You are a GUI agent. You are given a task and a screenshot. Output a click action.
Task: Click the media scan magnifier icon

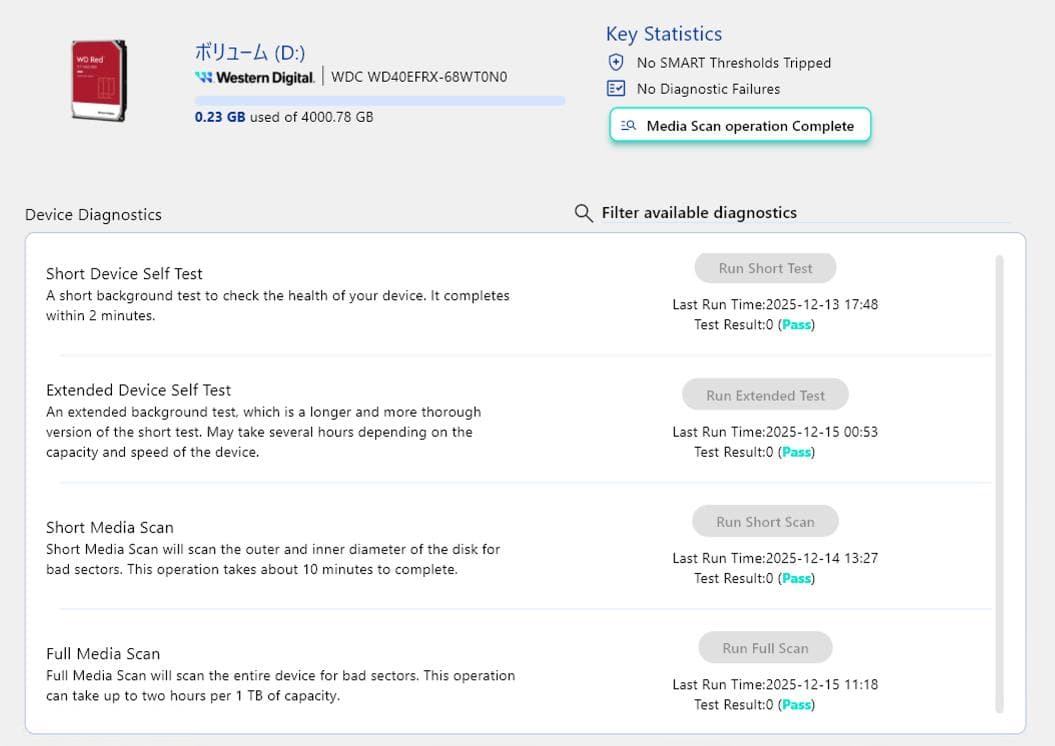pos(628,126)
